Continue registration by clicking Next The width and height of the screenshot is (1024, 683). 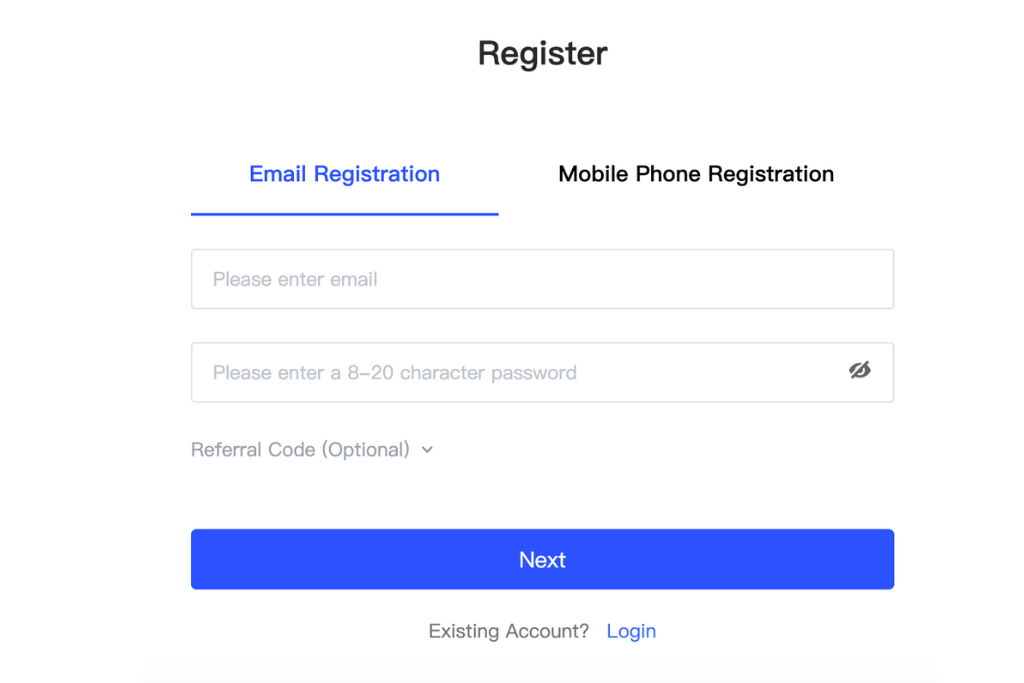(542, 559)
